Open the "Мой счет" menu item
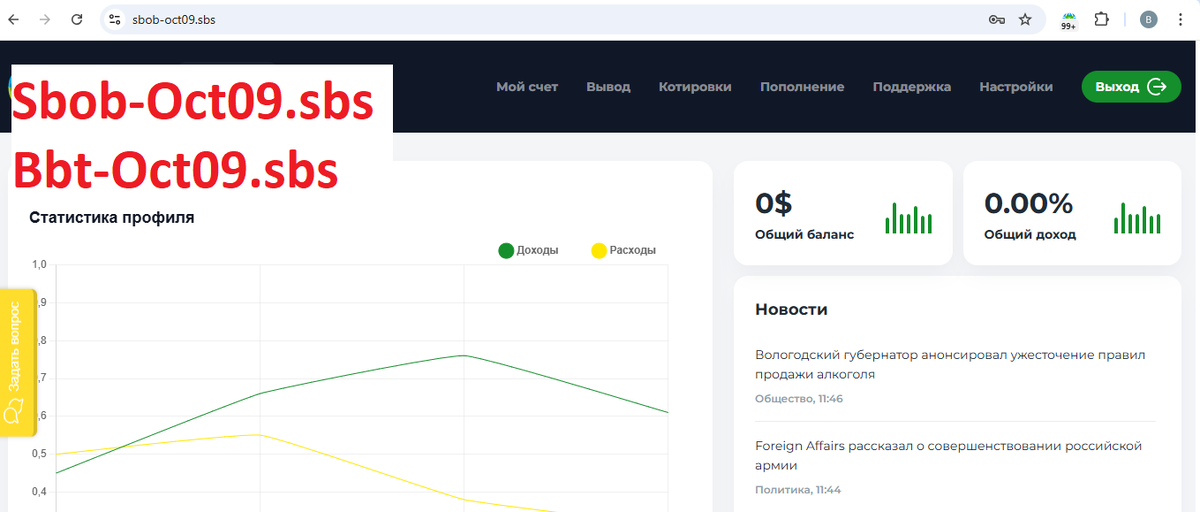The height and width of the screenshot is (512, 1200). tap(527, 87)
